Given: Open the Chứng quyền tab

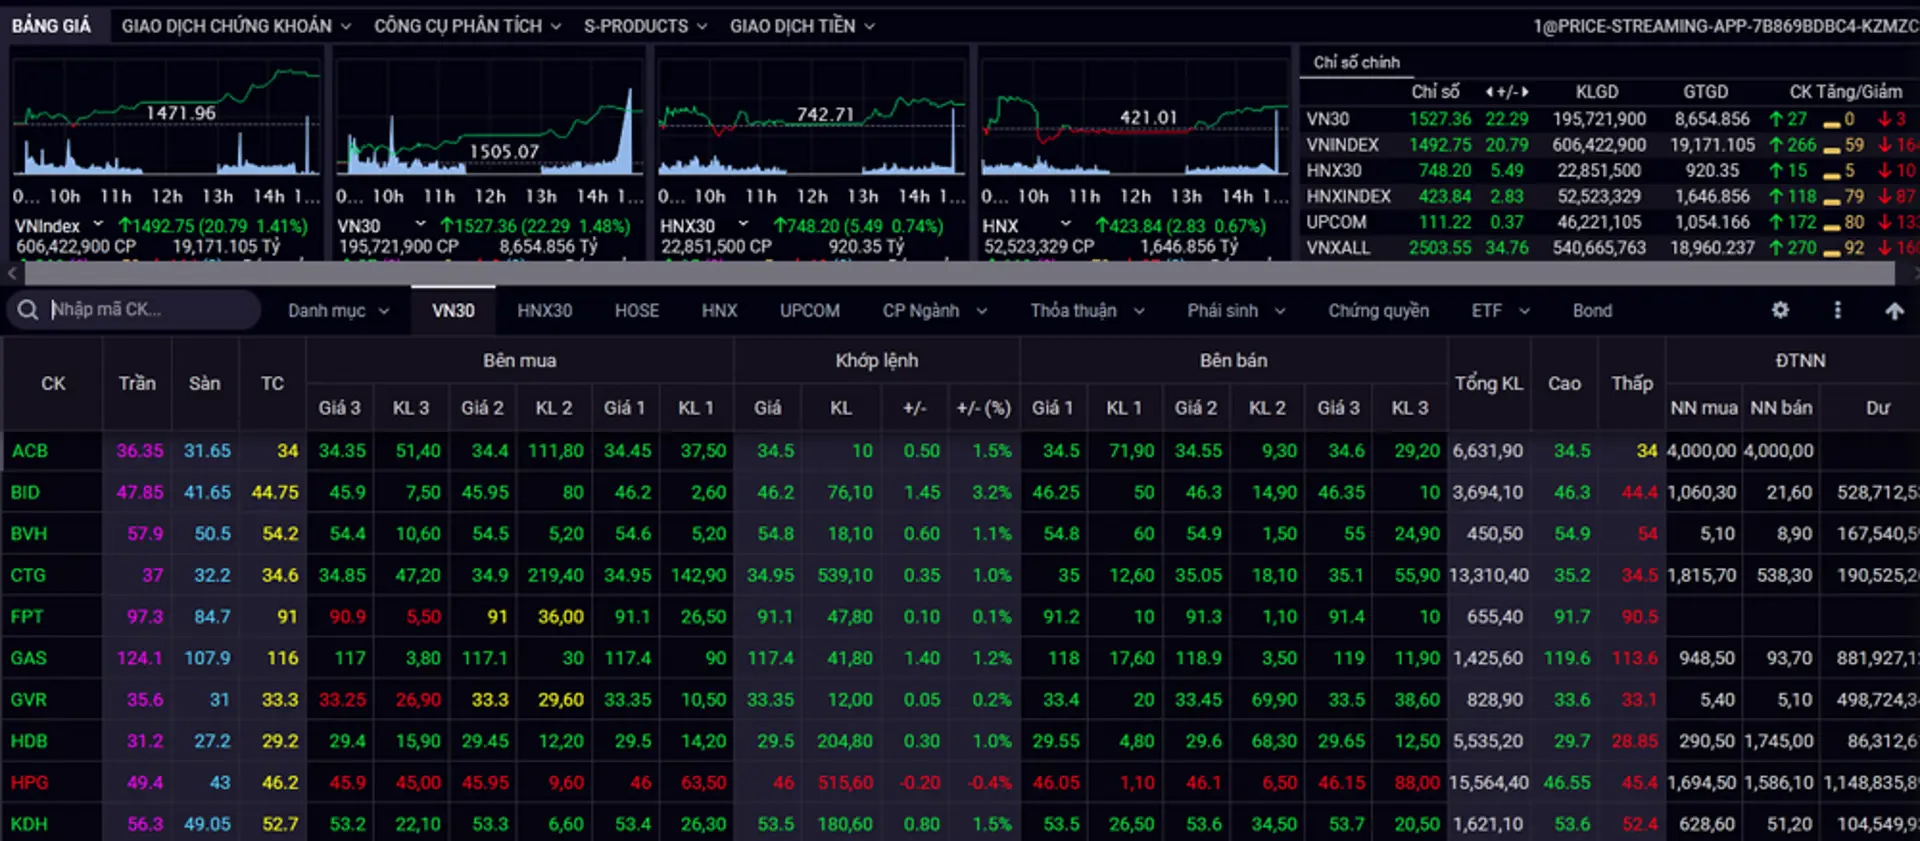Looking at the screenshot, I should coord(1378,311).
